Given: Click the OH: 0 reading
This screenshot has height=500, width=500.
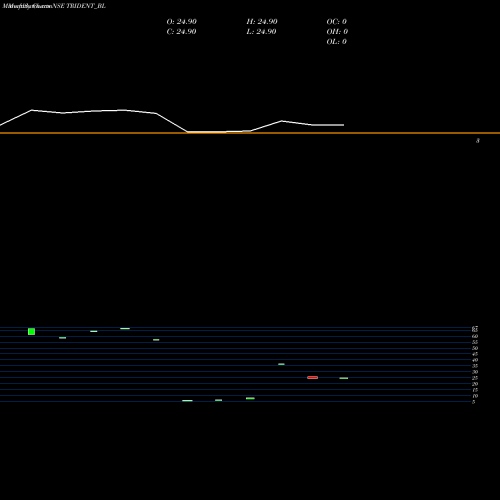Looking at the screenshot, I should tap(337, 32).
